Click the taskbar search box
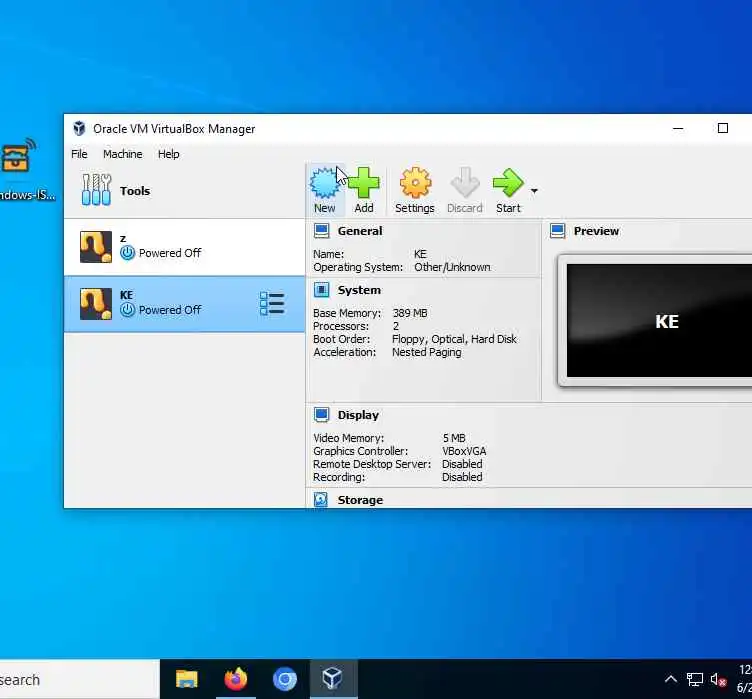752x699 pixels. [80, 679]
